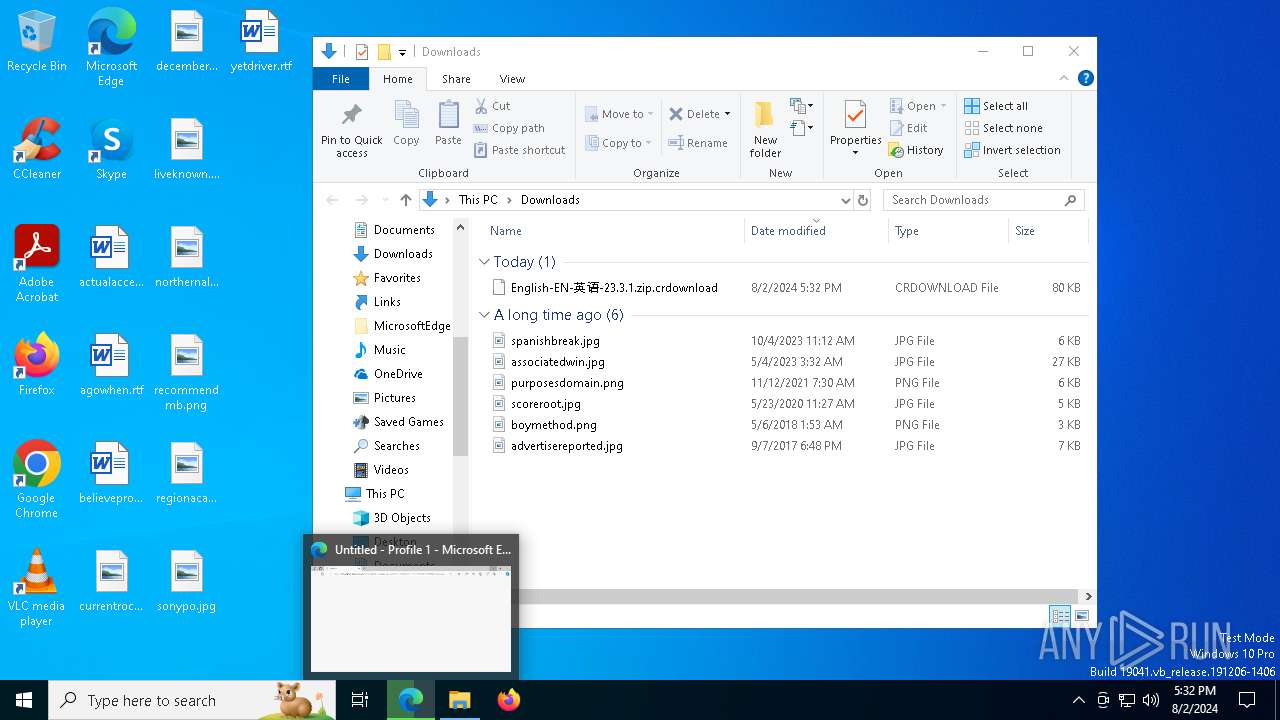This screenshot has height=720, width=1280.
Task: Click File Explorer taskbar icon
Action: pos(460,700)
